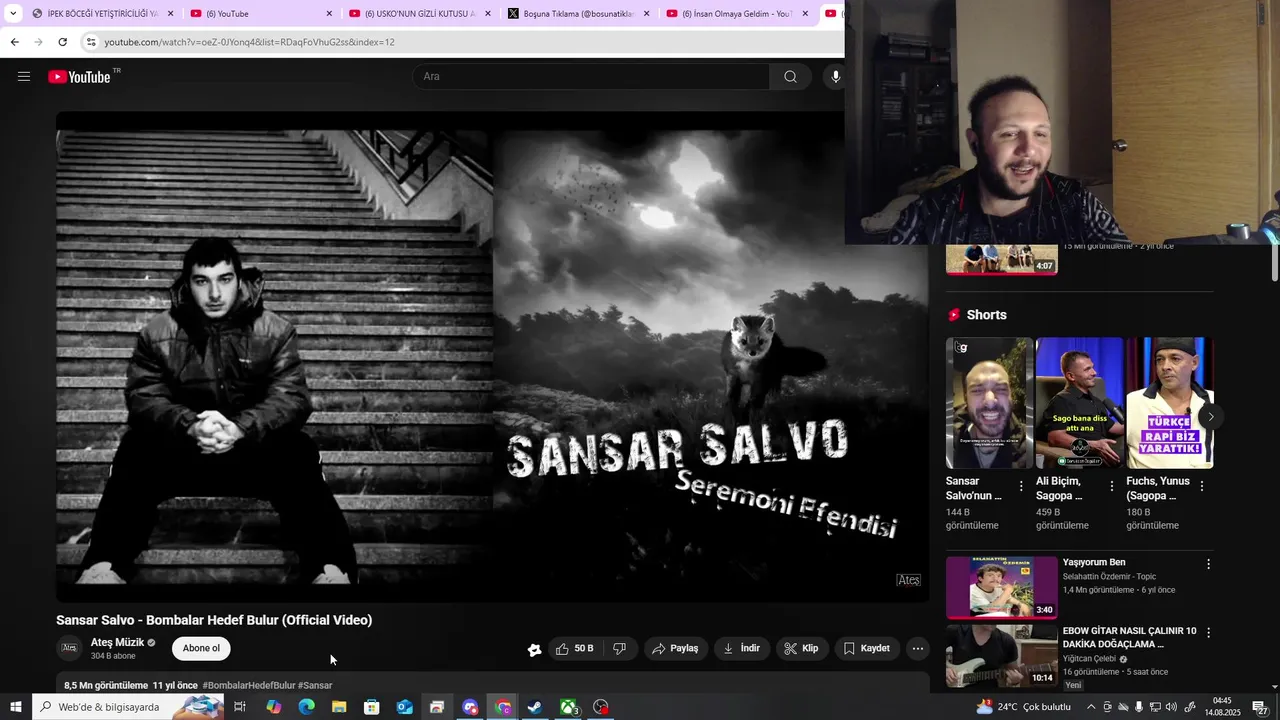Click the 4:07 playlist video thumbnail

[x=1001, y=259]
